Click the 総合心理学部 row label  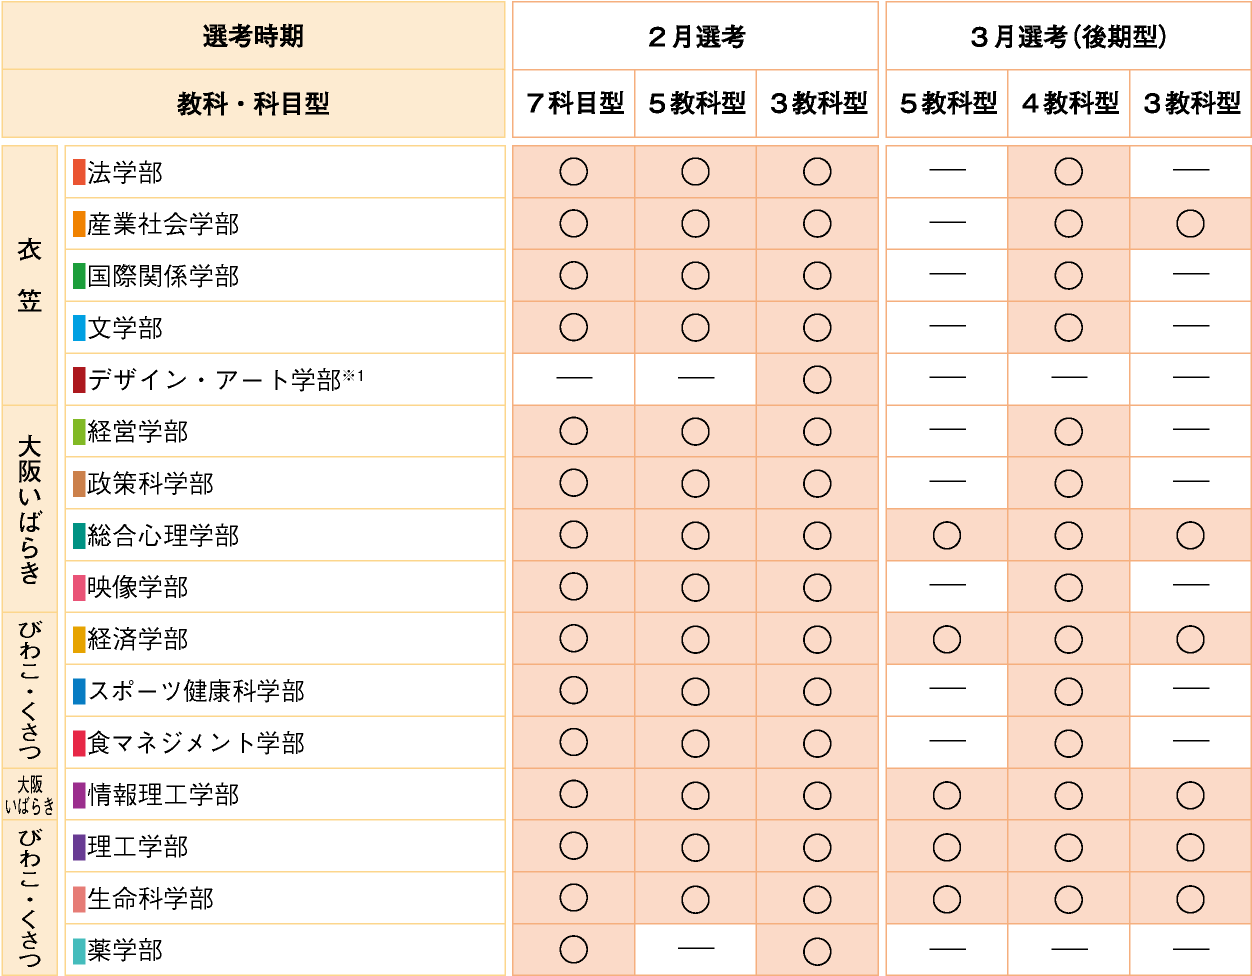point(163,536)
